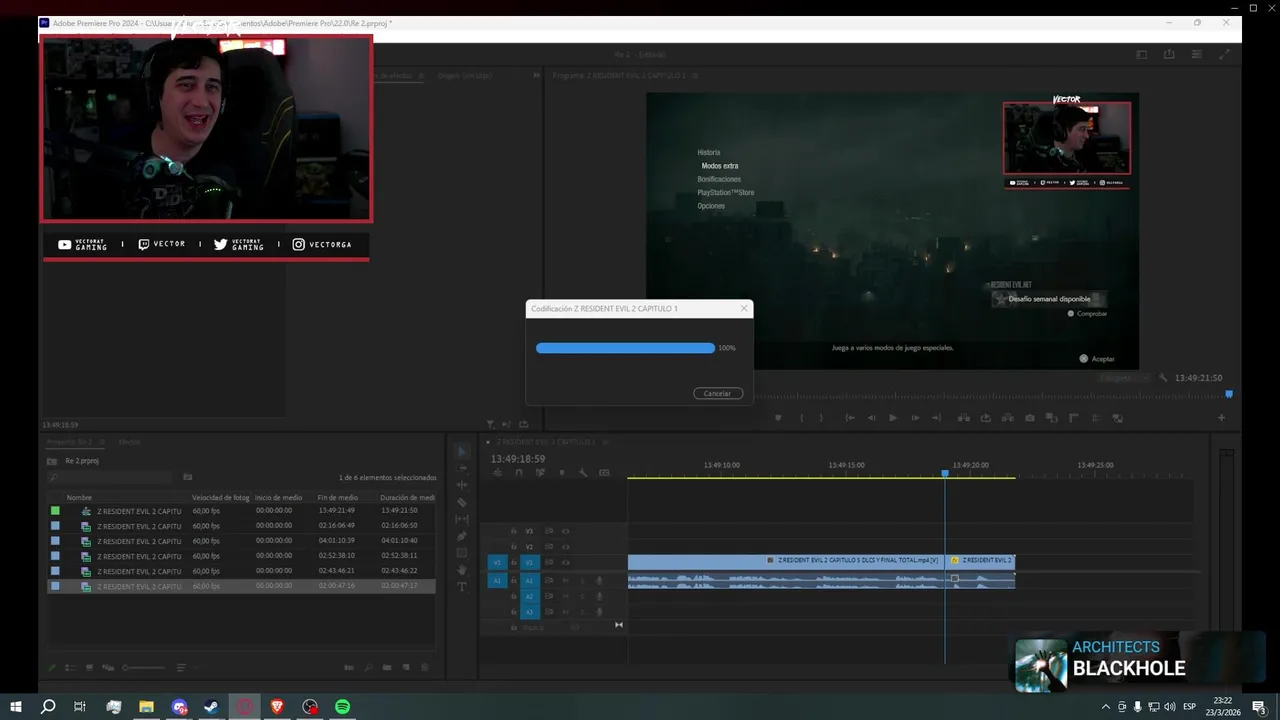Click Mark Out bracket button
The image size is (1280, 720).
(x=821, y=418)
